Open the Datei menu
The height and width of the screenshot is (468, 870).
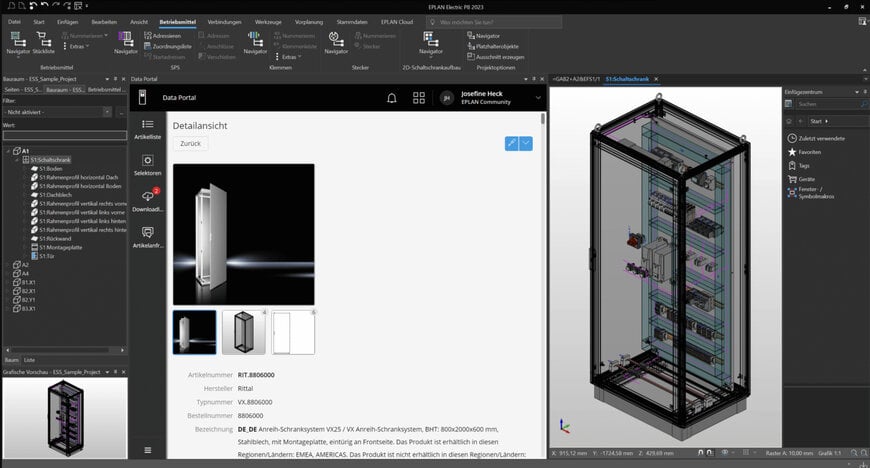click(x=14, y=22)
